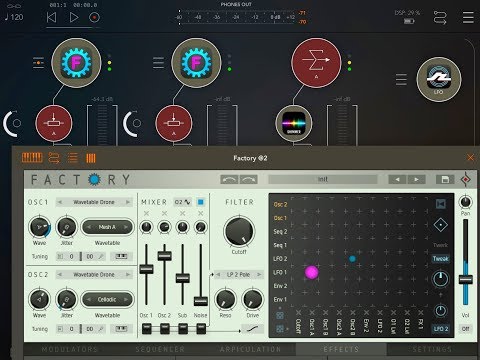
Task: Select next OSC 2 type after Wavetable Drone
Action: pyautogui.click(x=128, y=275)
